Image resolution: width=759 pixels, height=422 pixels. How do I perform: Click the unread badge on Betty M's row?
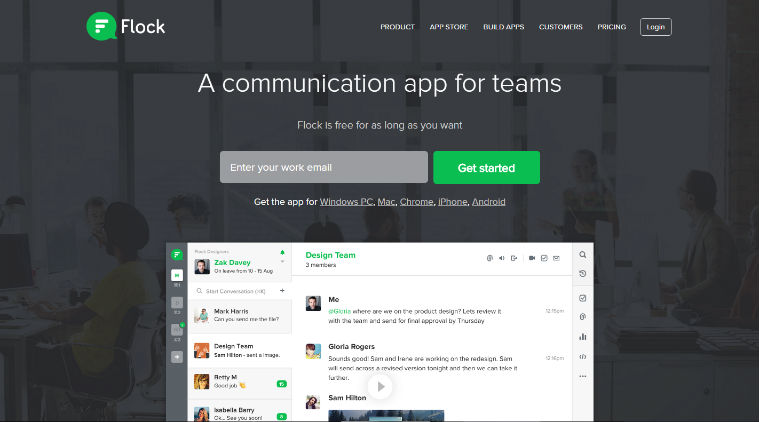[x=282, y=384]
